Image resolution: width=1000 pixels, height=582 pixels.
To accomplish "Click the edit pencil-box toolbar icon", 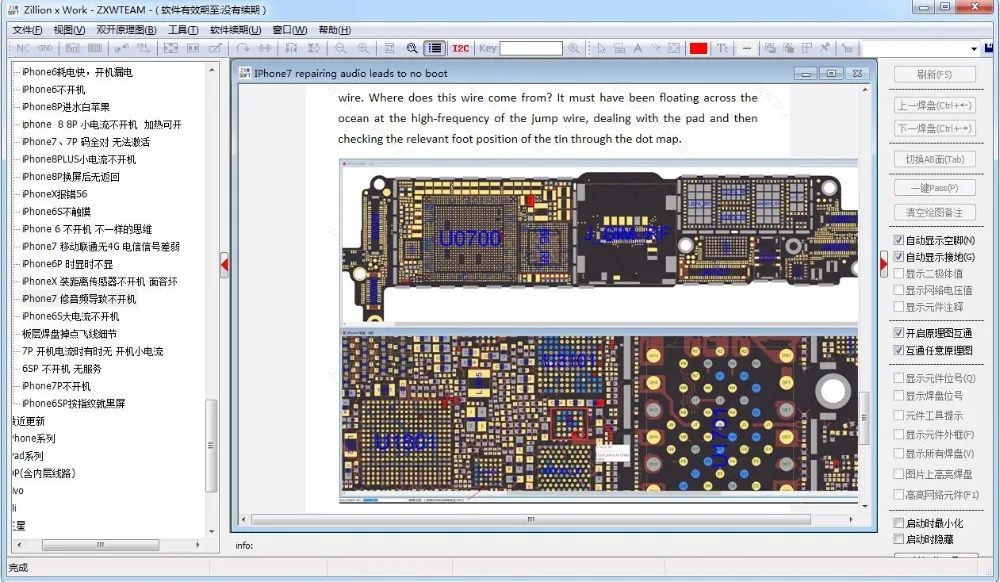I will coord(216,48).
